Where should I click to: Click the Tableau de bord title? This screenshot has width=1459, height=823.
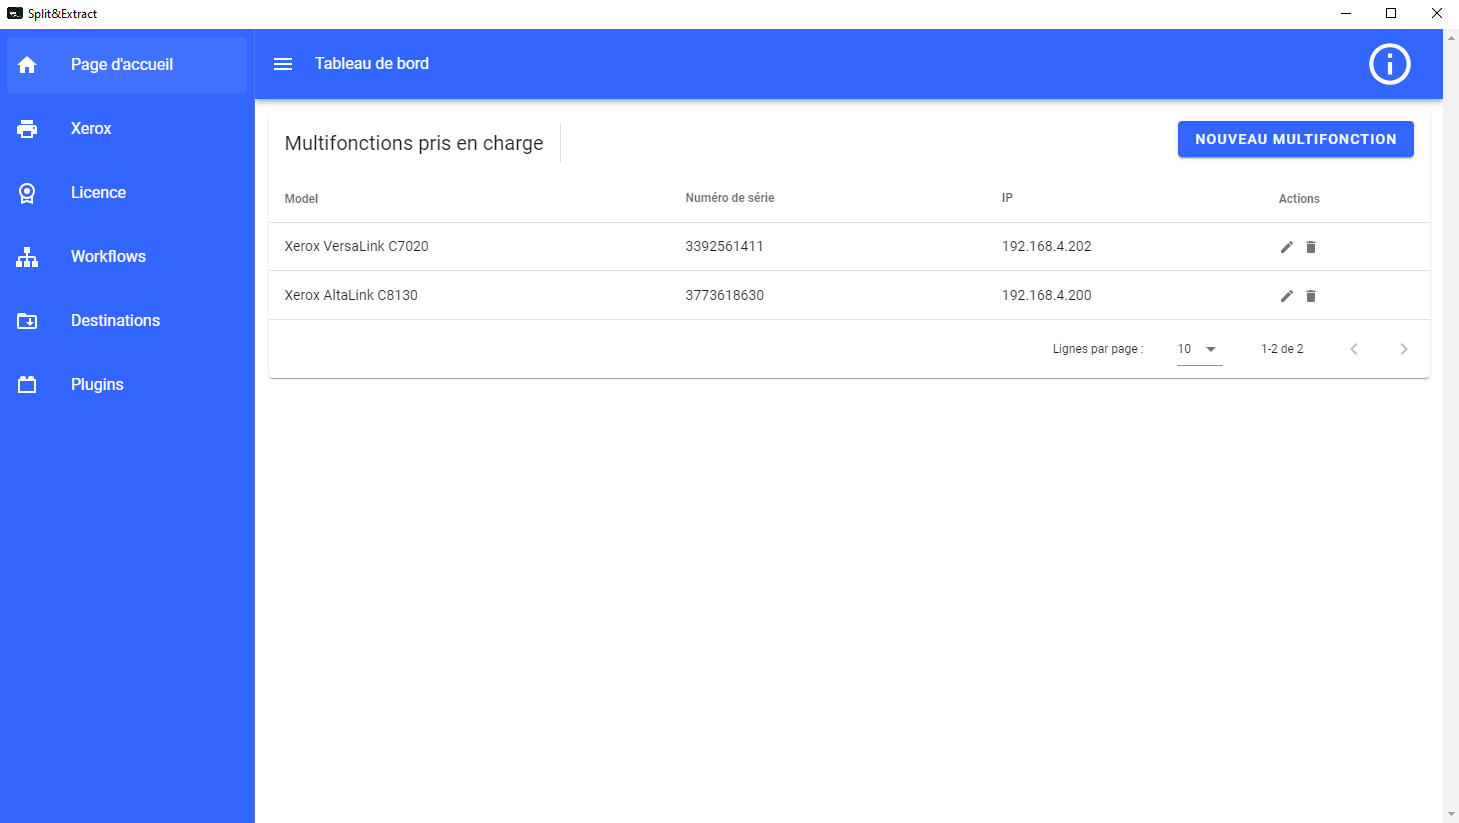click(372, 63)
